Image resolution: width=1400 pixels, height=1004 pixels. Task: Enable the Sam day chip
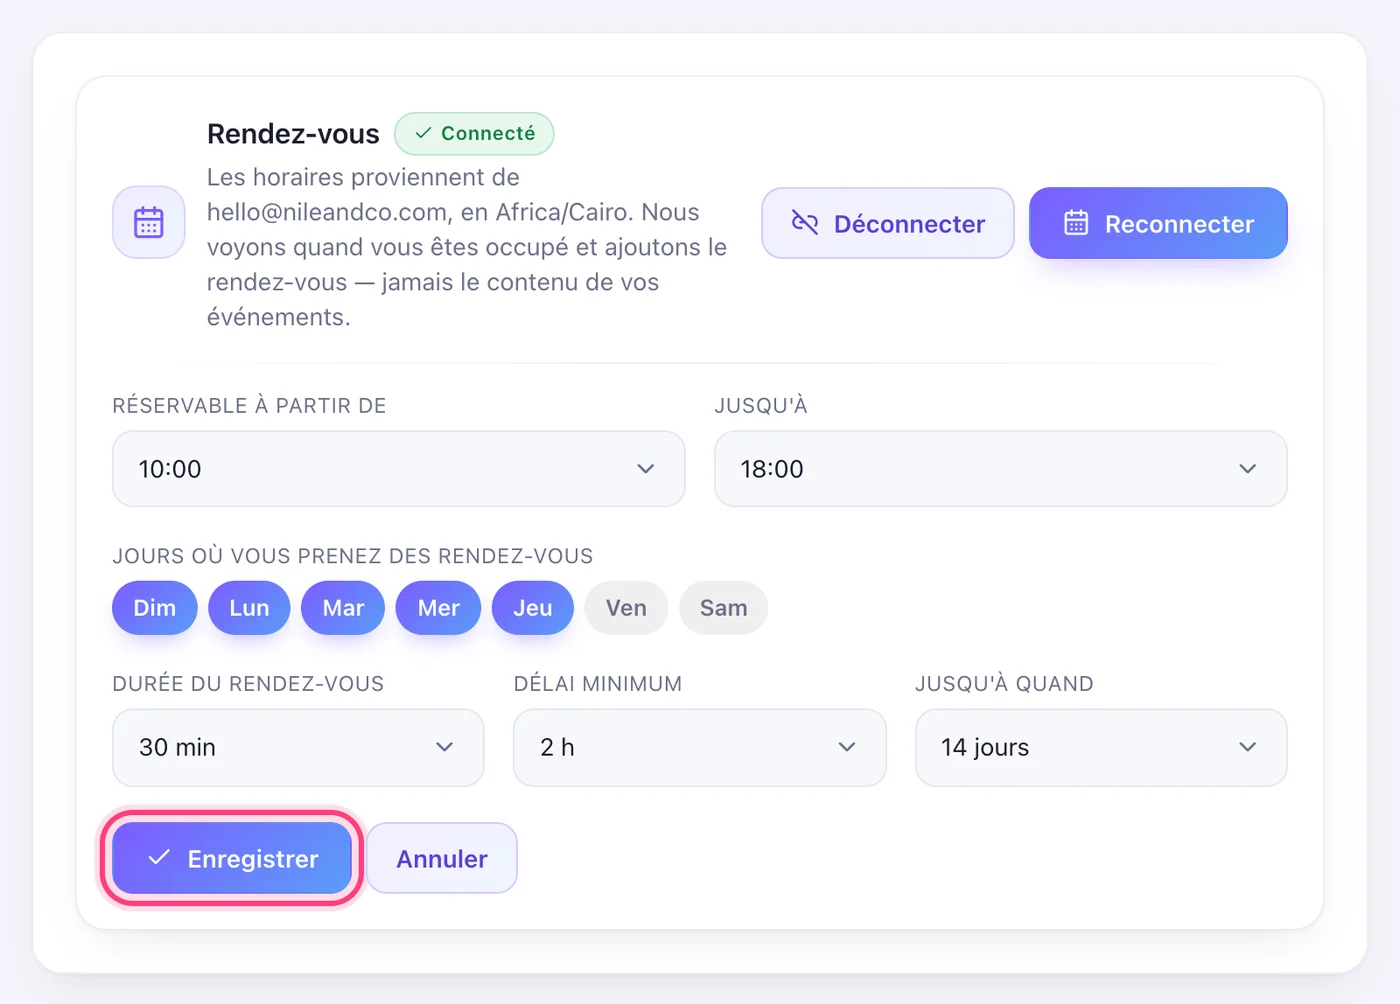click(723, 608)
